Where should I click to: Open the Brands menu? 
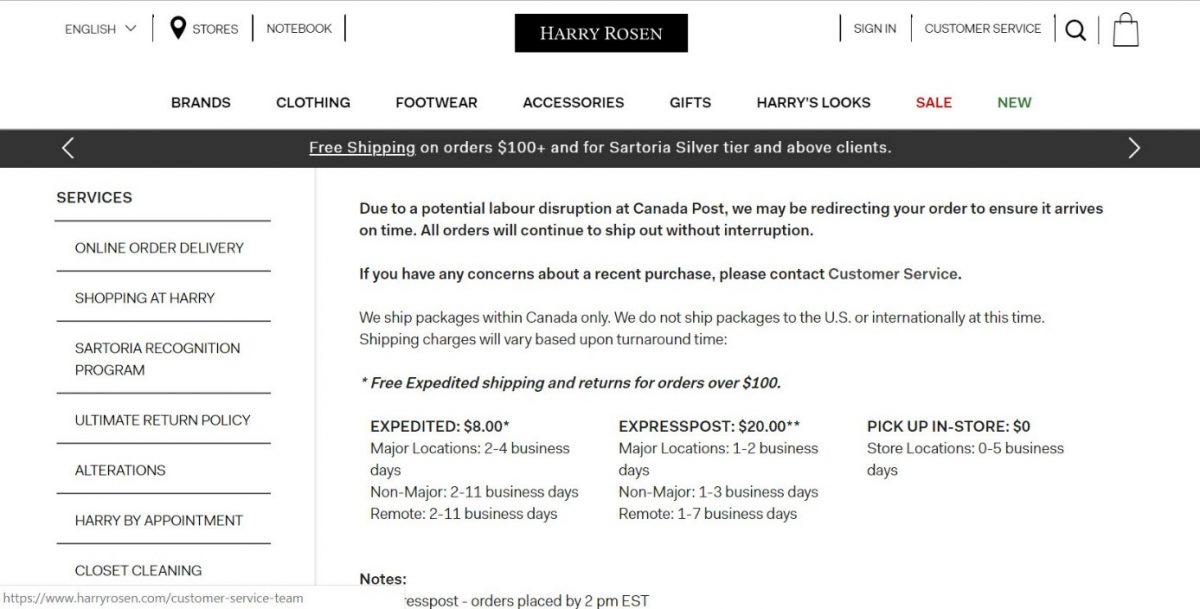201,102
